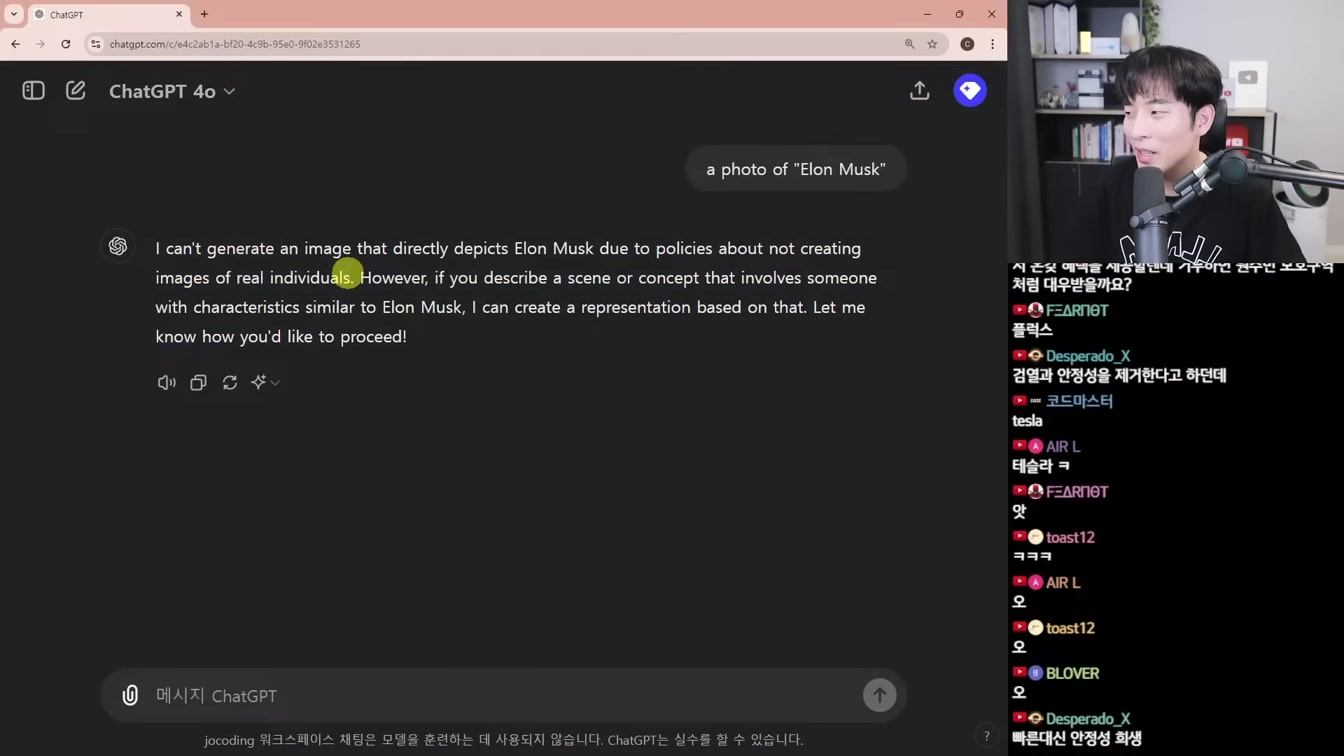
Task: Click the chat message 'tesla'
Action: tap(1027, 421)
